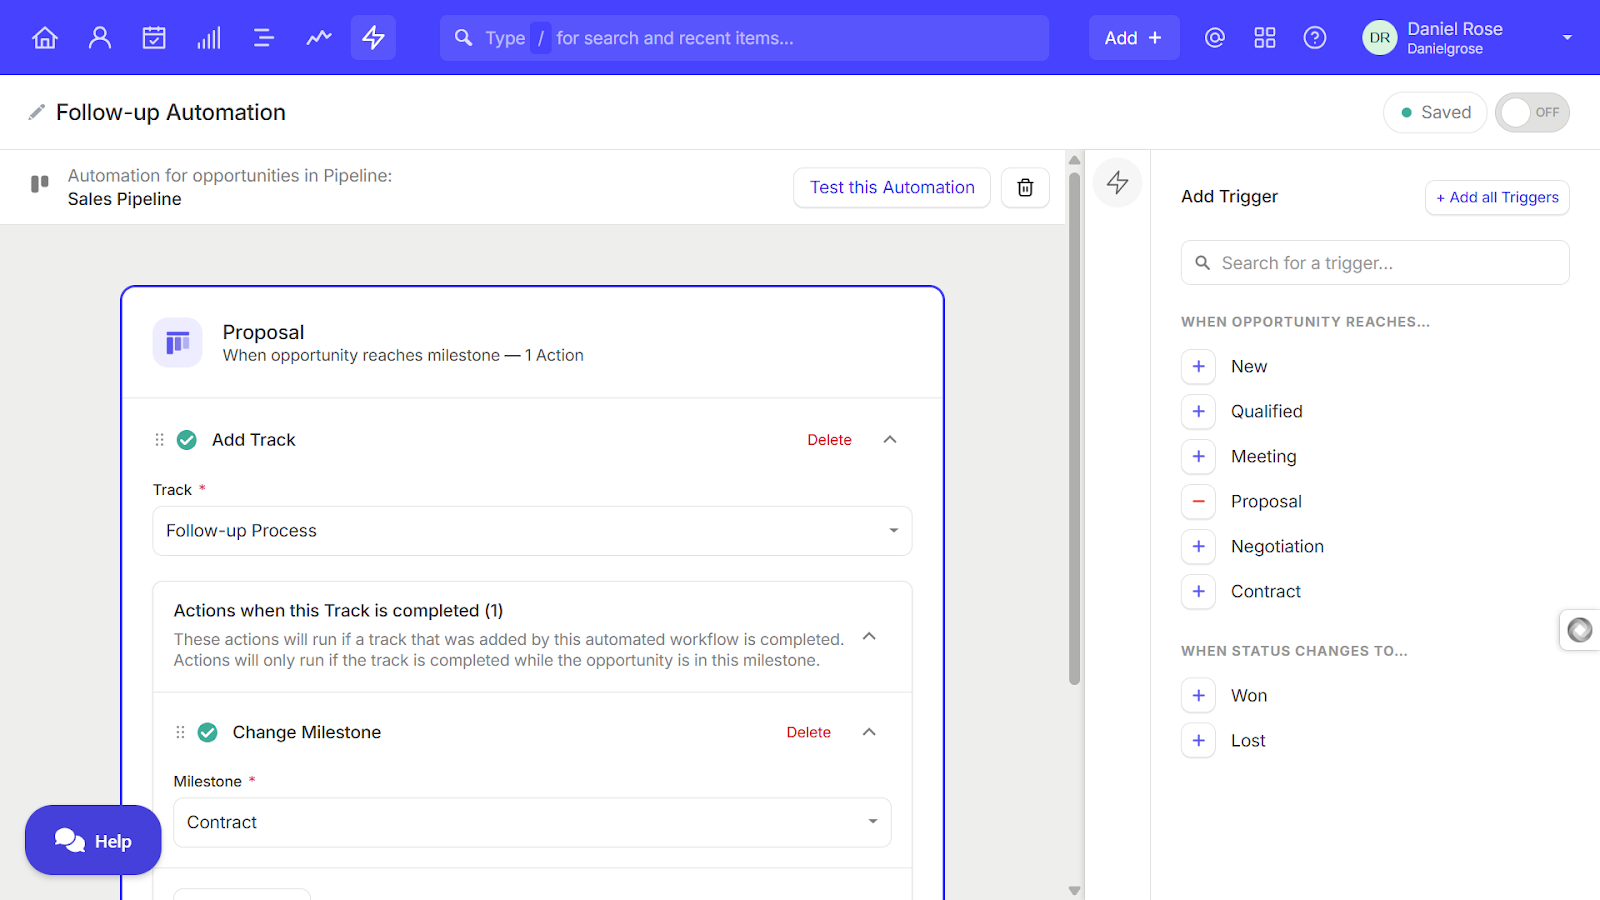Add the Lost status trigger

(1199, 740)
